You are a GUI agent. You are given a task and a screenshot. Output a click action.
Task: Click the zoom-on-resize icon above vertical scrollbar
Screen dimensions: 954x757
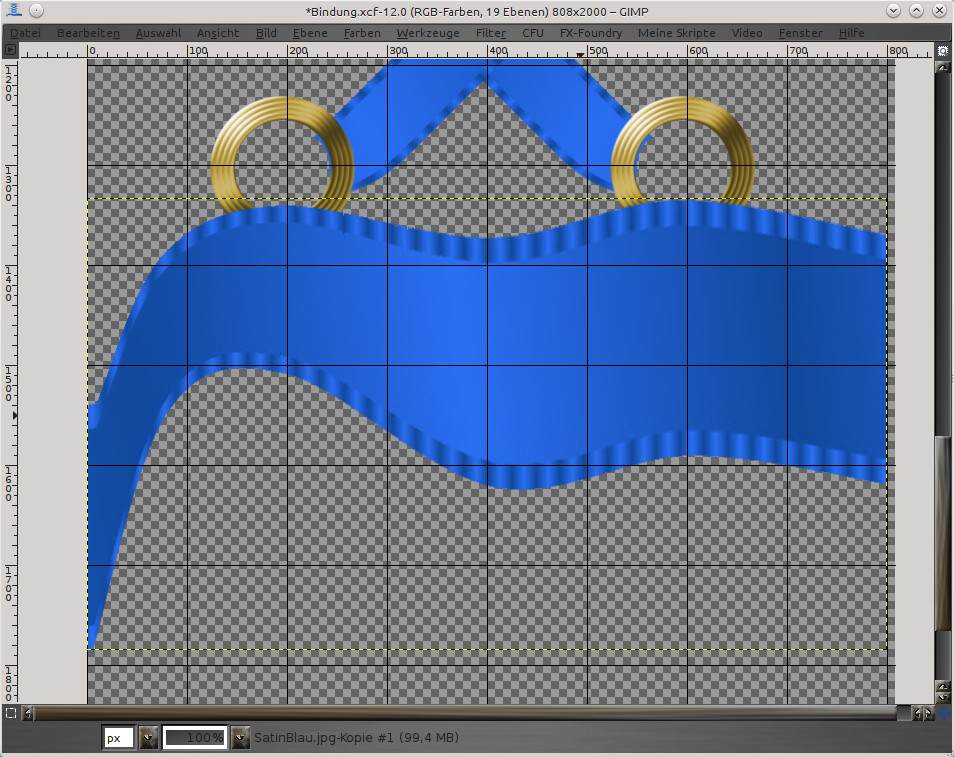point(943,50)
